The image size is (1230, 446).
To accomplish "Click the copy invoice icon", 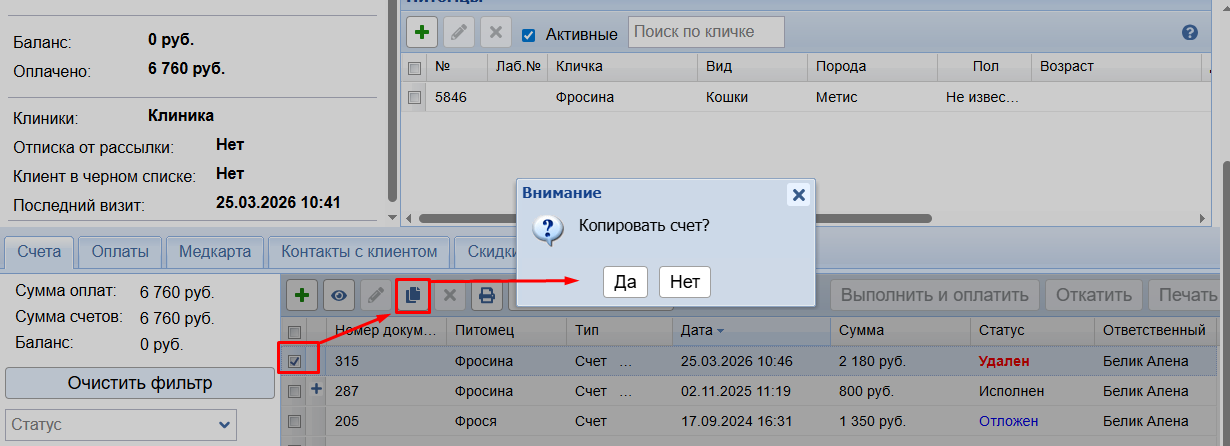I will (412, 295).
